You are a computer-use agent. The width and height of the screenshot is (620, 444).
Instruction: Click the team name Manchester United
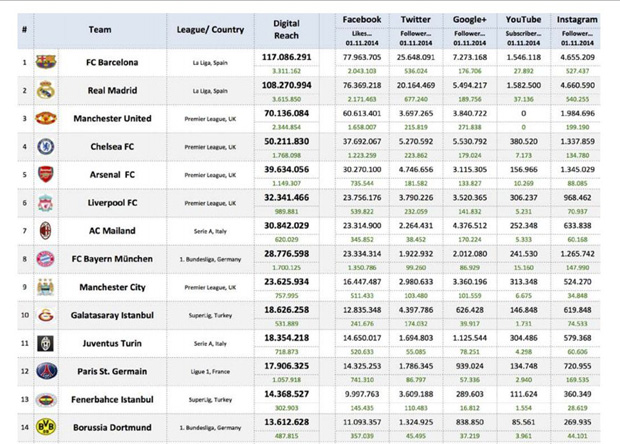click(112, 119)
